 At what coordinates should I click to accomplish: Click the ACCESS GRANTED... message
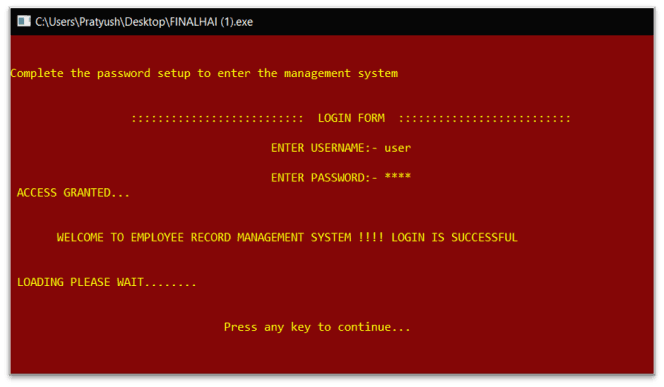pos(73,193)
